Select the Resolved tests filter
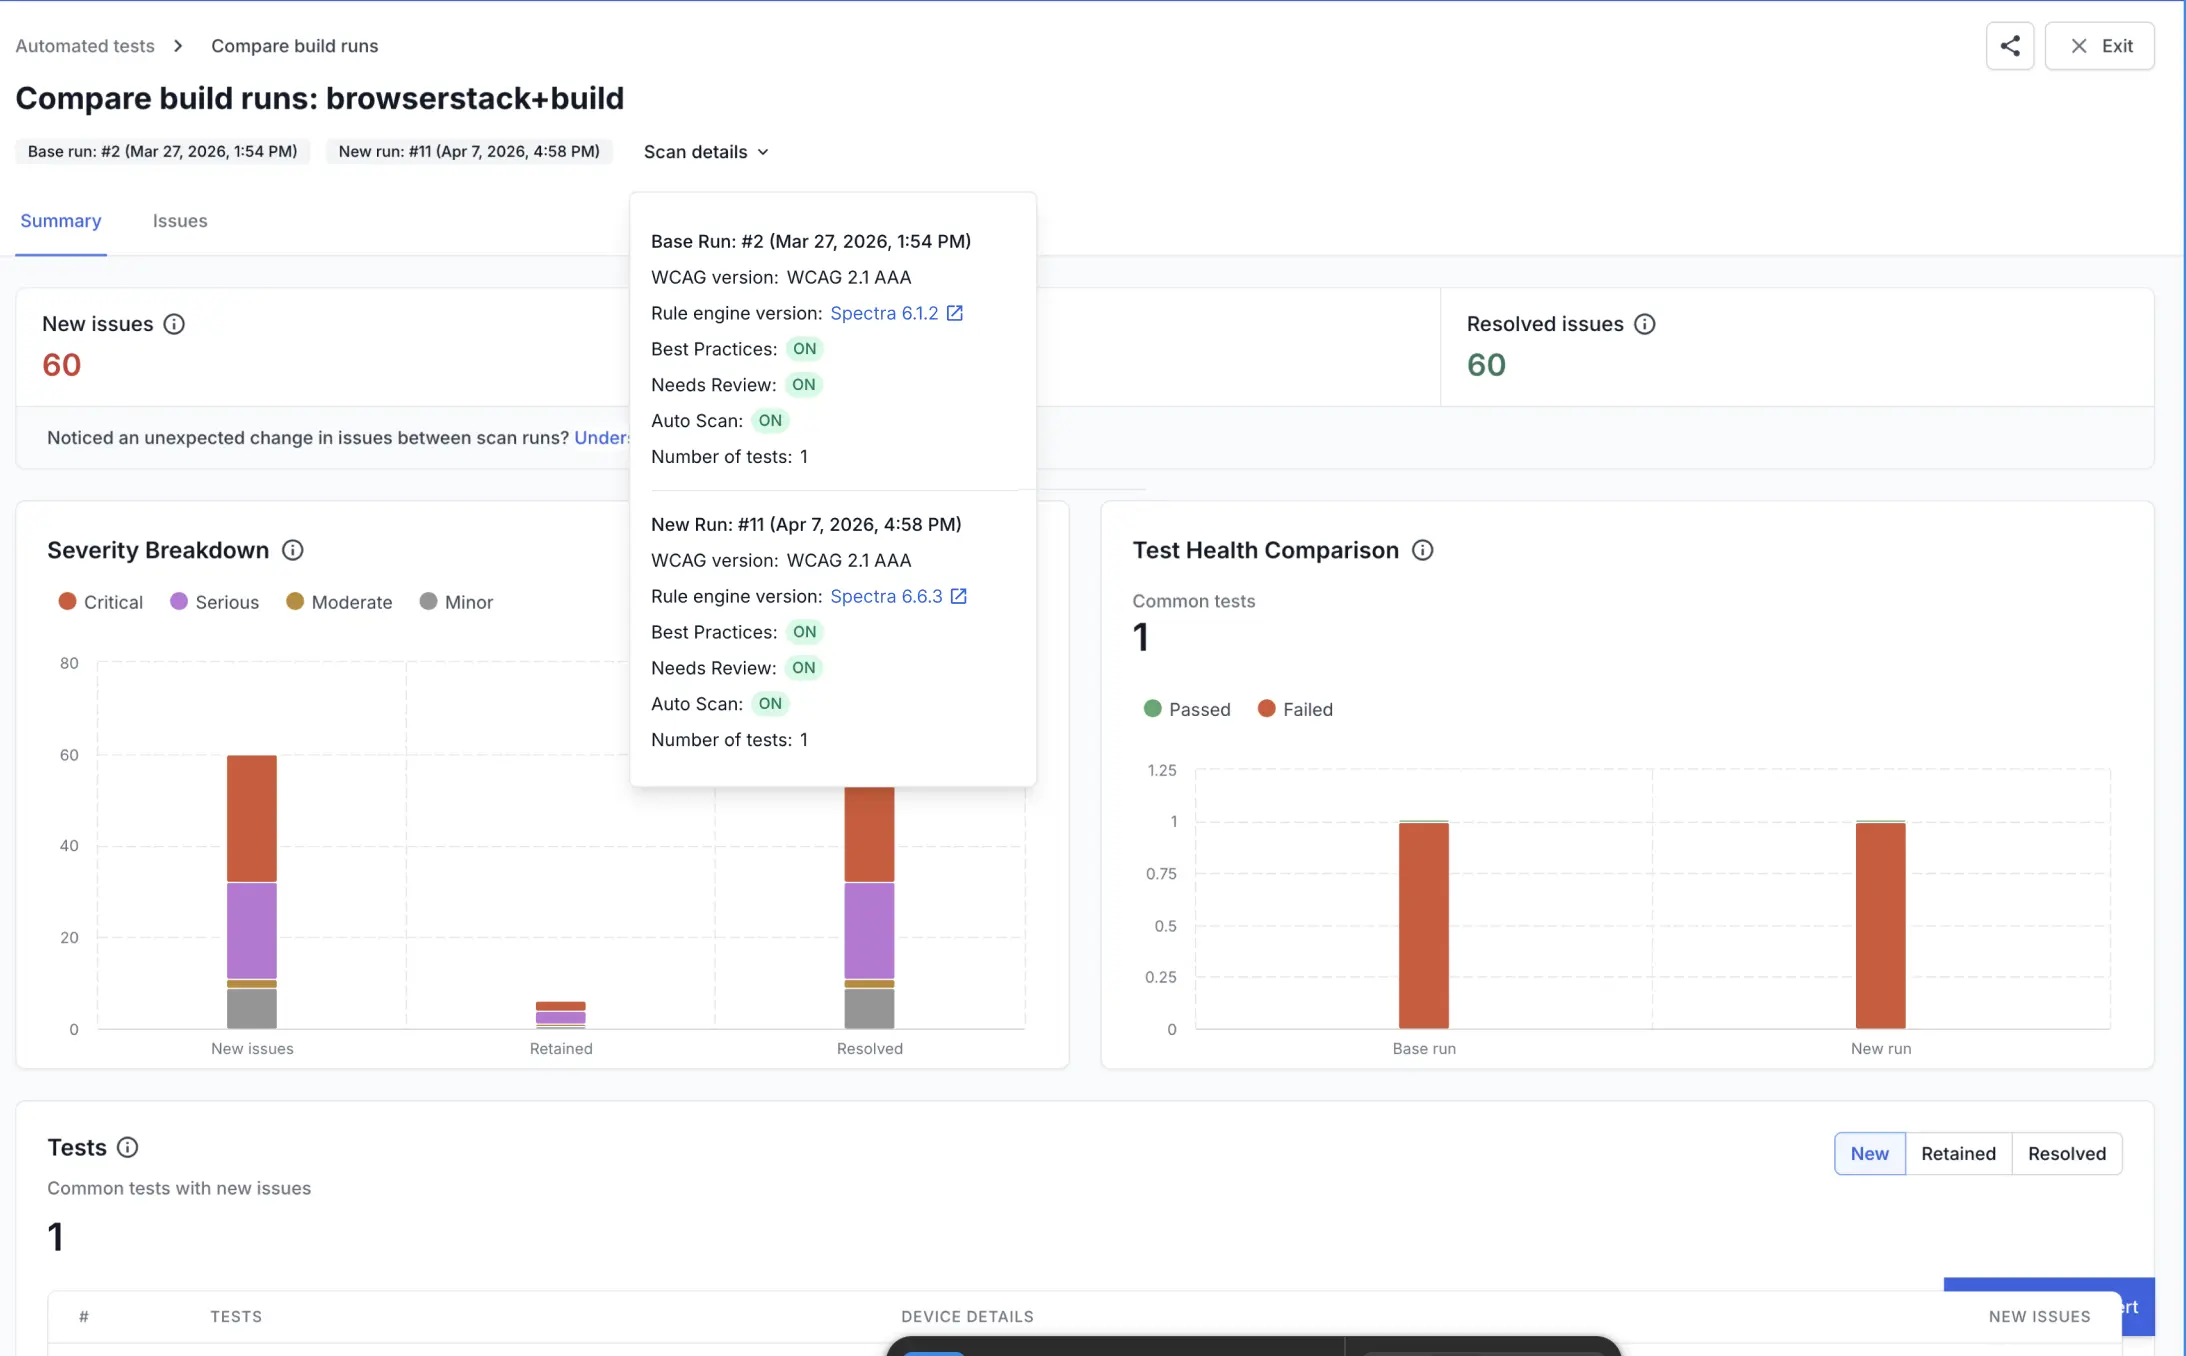Viewport: 2186px width, 1356px height. (x=2066, y=1154)
